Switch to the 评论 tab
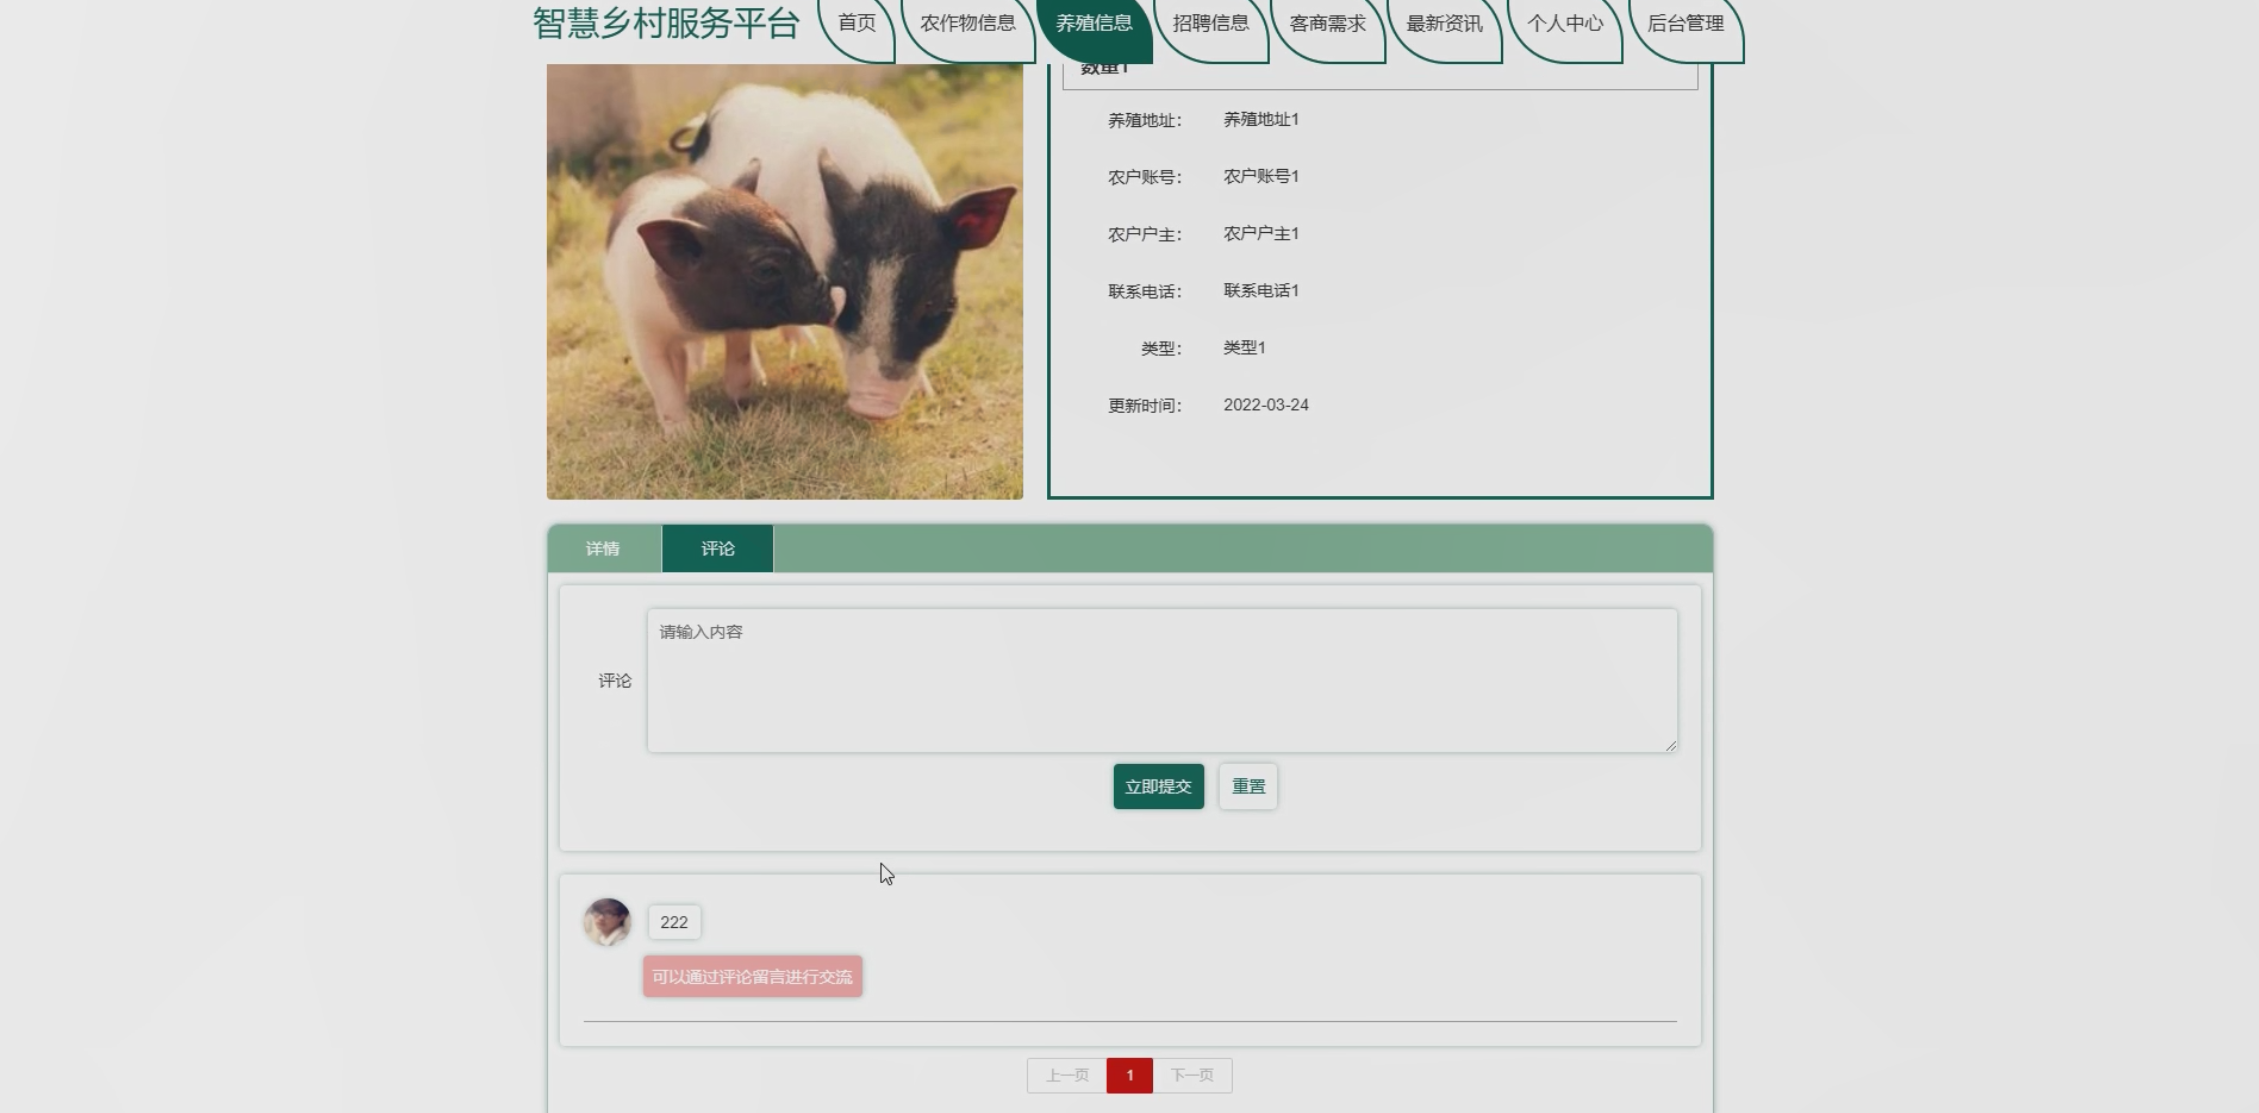This screenshot has height=1113, width=2259. pos(717,548)
